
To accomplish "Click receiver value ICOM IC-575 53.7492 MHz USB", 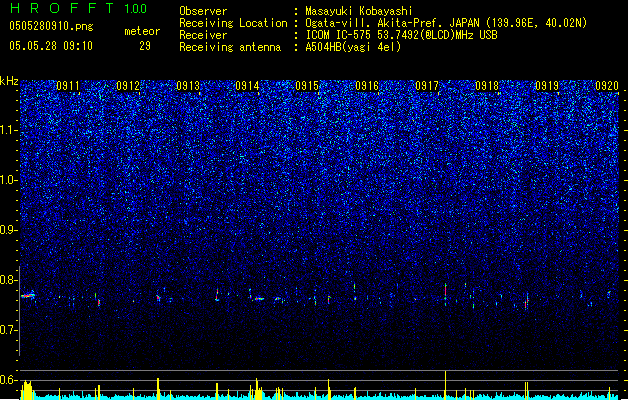I will click(x=402, y=35).
